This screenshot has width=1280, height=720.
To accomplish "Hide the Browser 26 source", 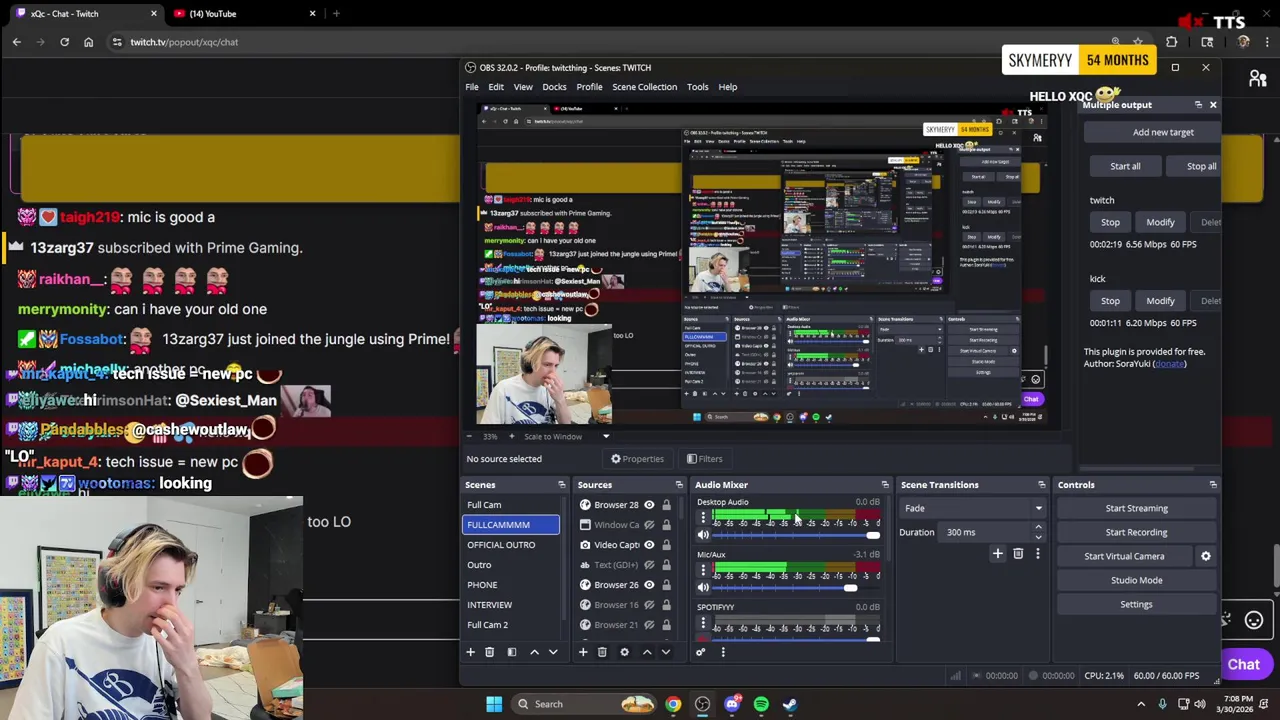I will (649, 585).
